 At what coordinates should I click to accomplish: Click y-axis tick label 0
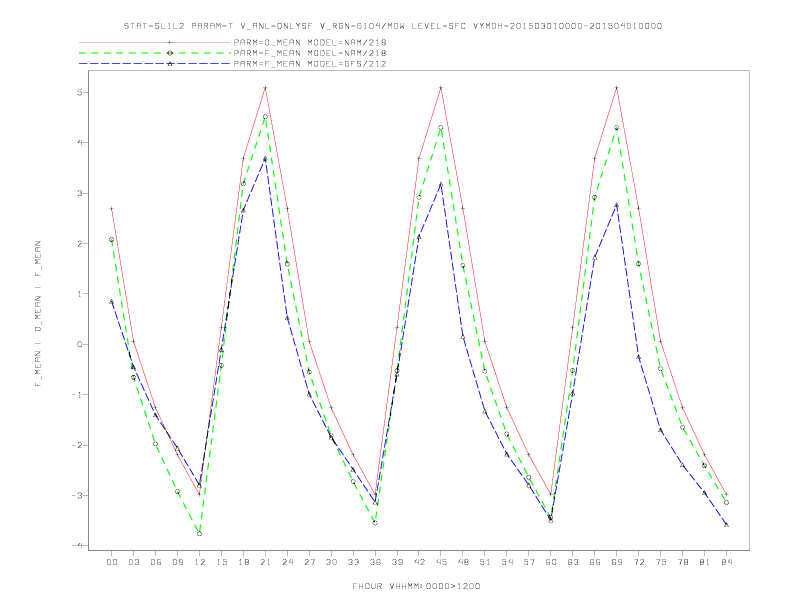point(80,344)
